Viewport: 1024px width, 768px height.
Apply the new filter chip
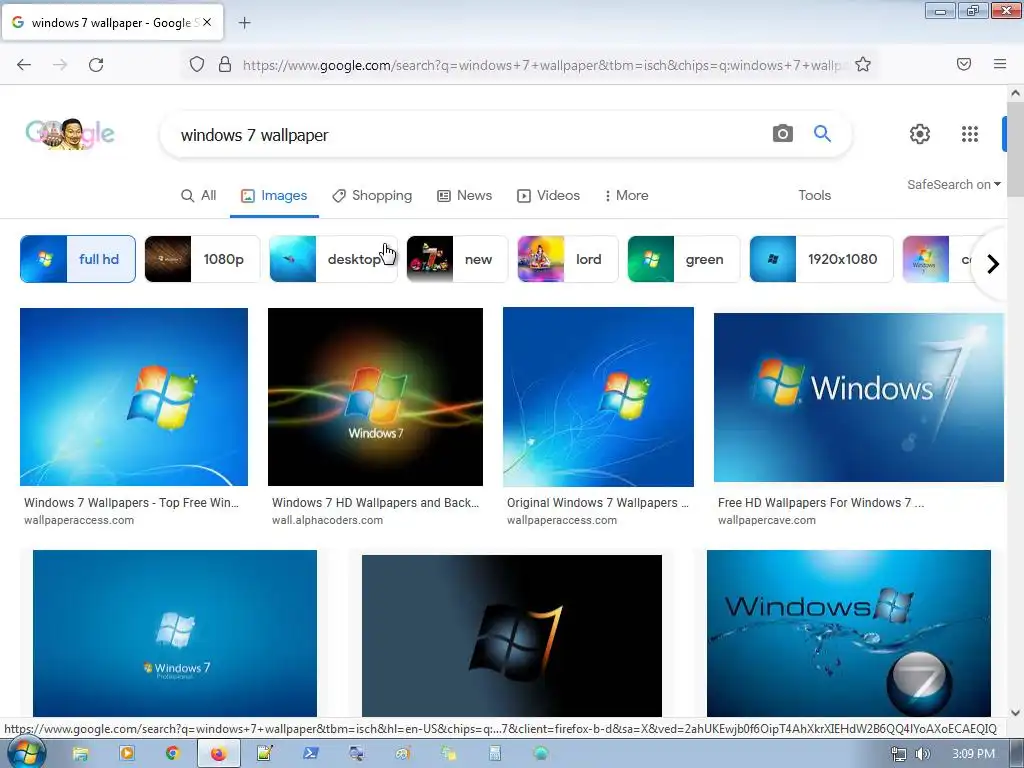[x=457, y=259]
